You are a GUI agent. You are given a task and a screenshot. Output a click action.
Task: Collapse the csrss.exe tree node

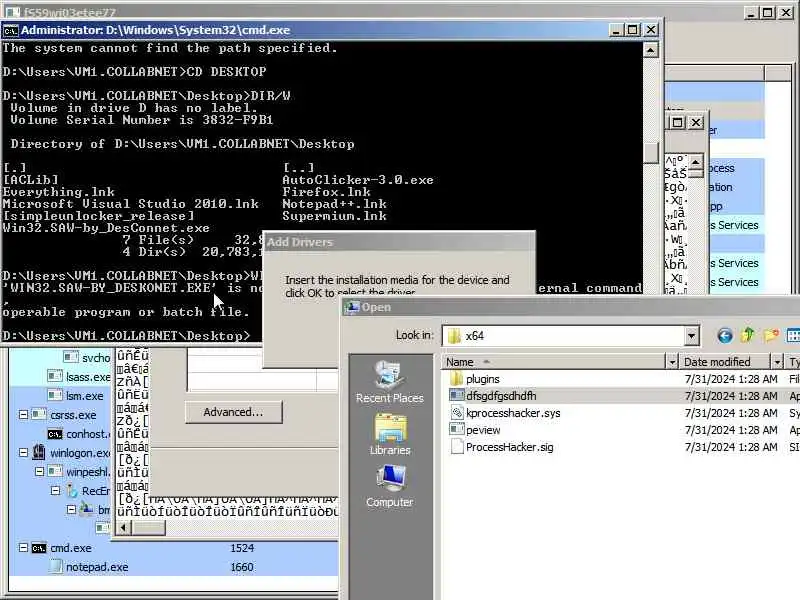23,415
